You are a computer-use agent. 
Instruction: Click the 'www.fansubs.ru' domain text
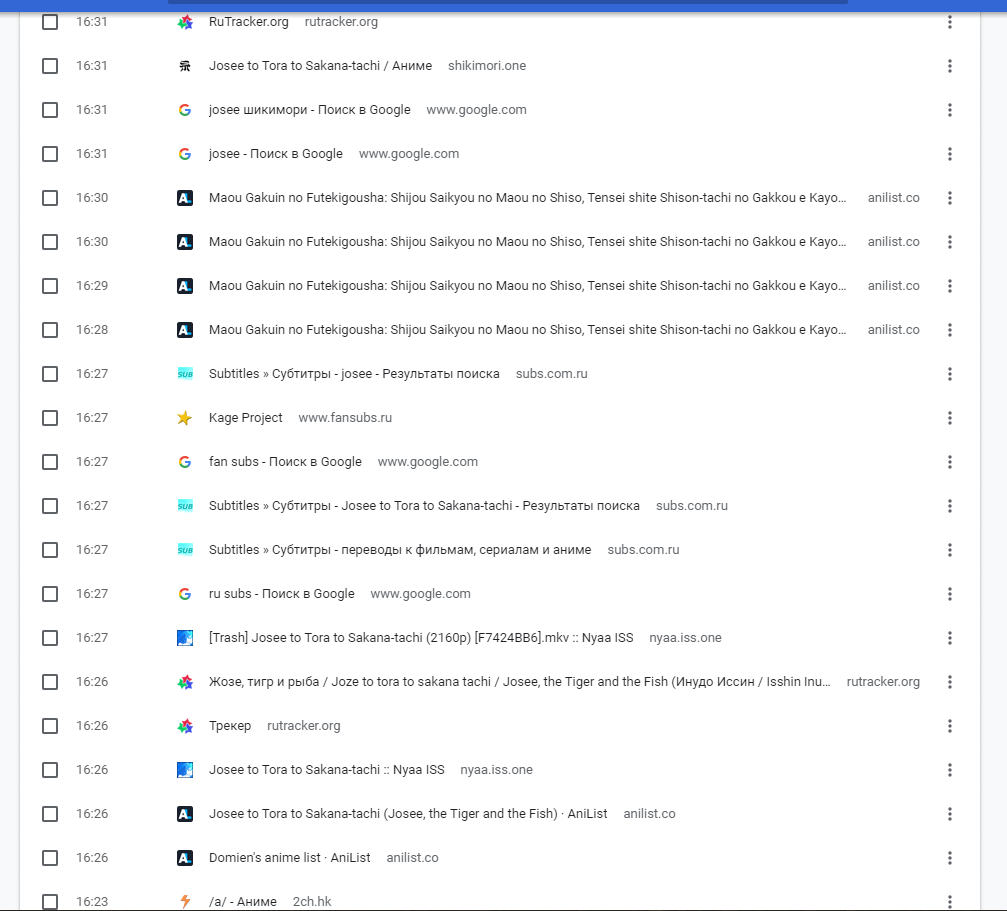pyautogui.click(x=345, y=418)
